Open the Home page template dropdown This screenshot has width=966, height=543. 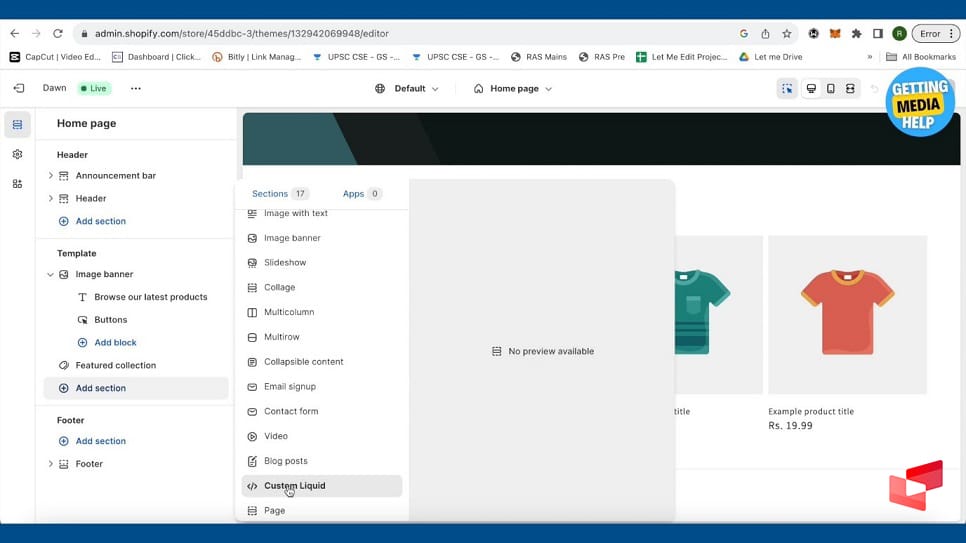(513, 89)
